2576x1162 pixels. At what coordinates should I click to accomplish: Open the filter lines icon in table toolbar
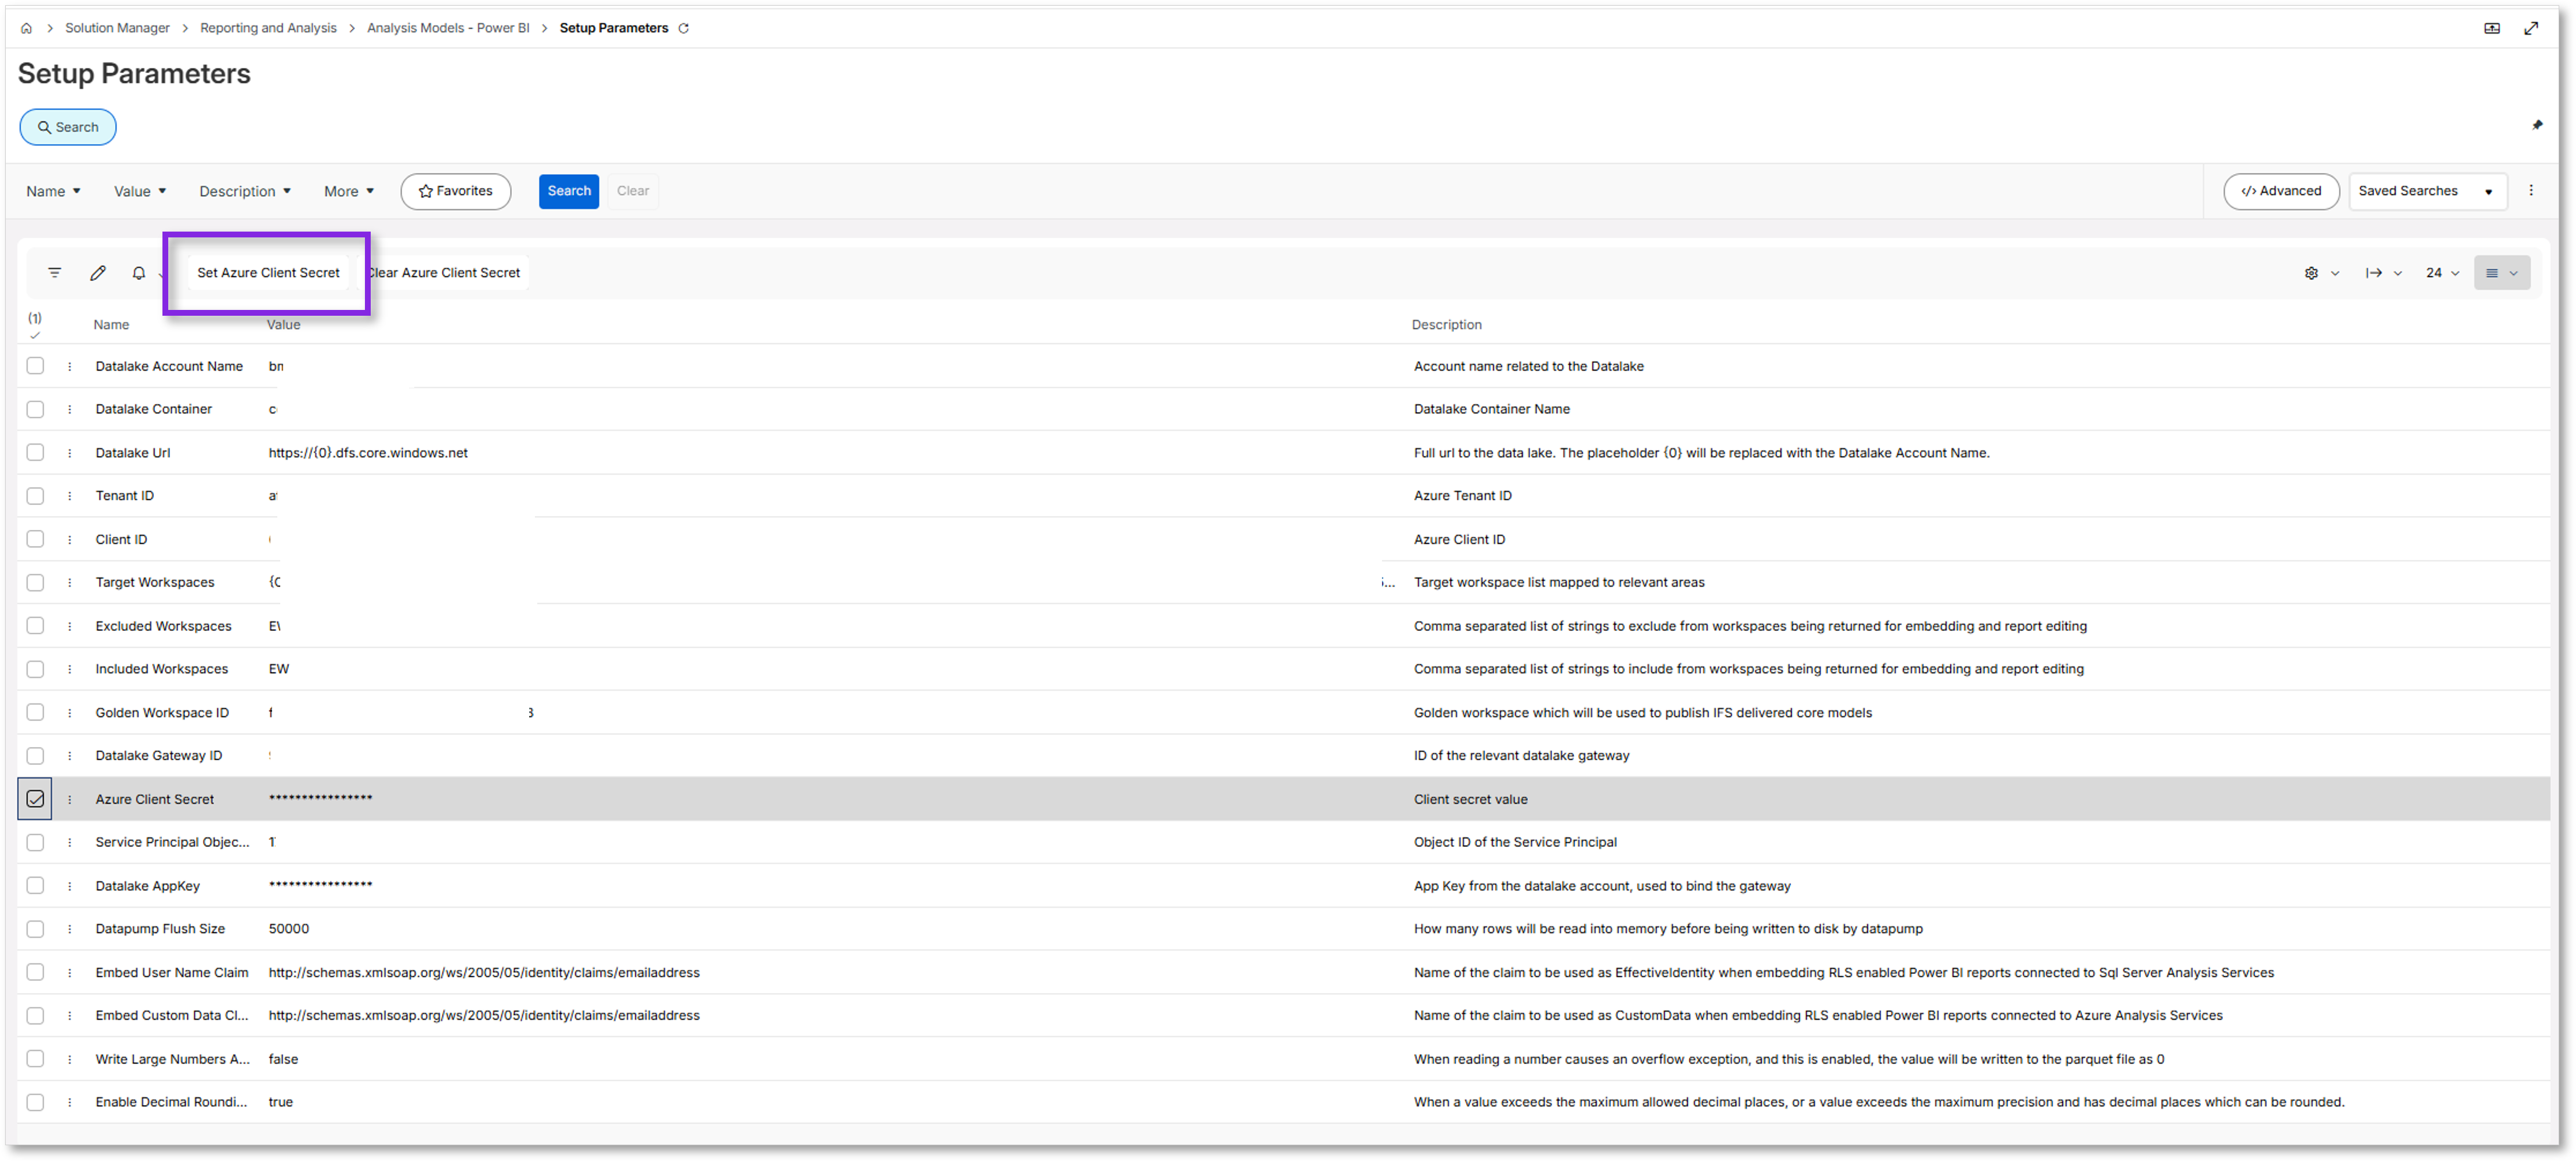coord(55,272)
